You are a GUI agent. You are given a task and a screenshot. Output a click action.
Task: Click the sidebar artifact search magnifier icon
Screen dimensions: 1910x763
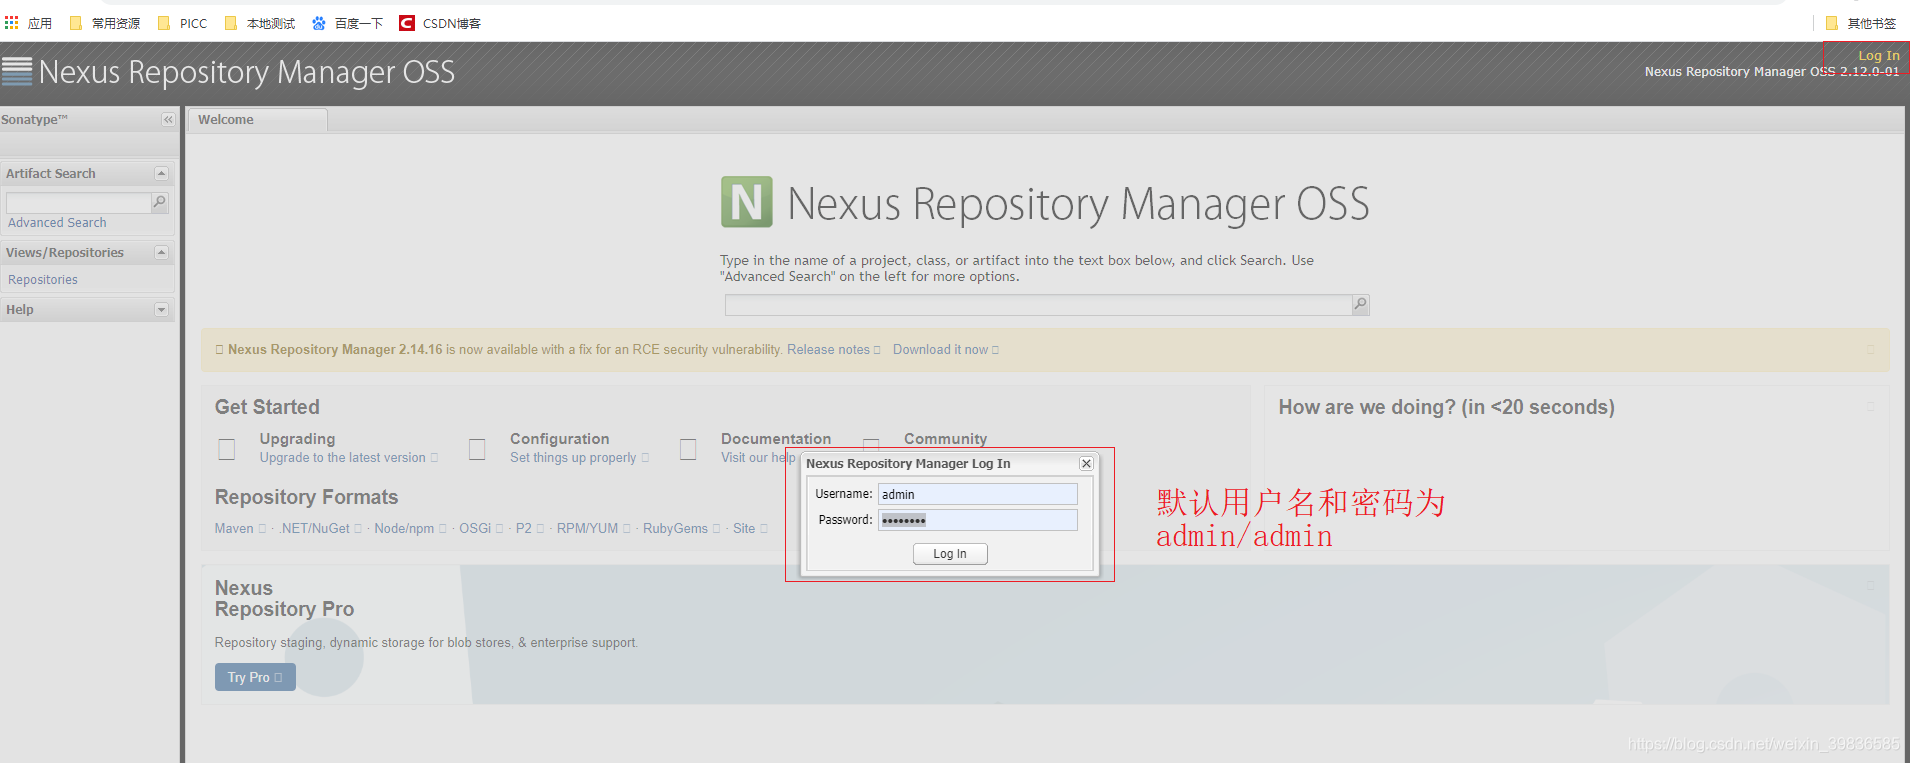(159, 202)
